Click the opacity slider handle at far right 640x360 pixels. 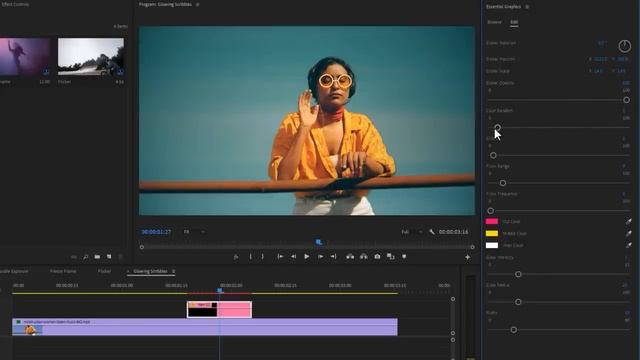[626, 100]
